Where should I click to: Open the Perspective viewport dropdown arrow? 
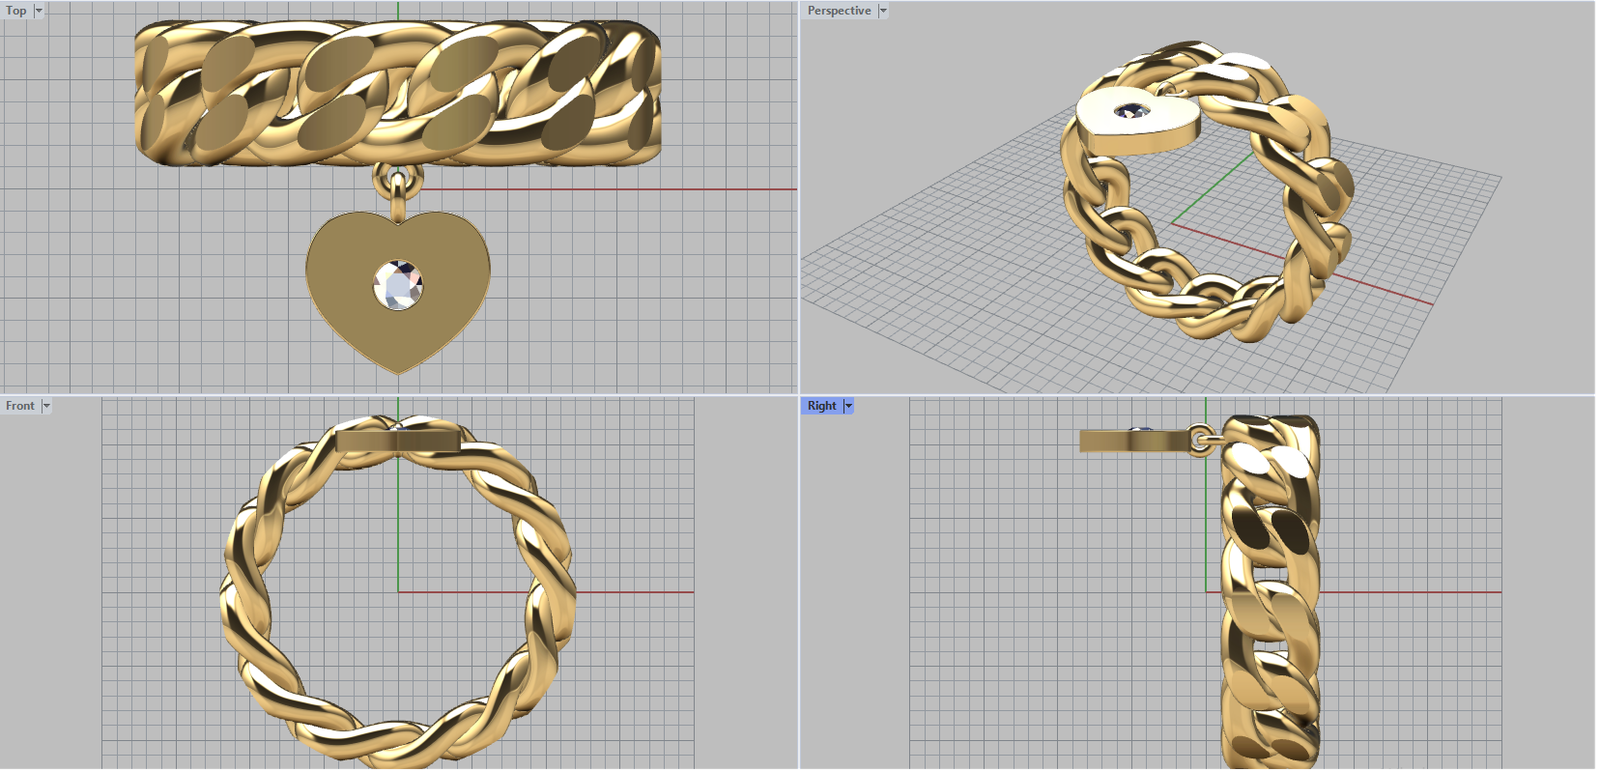883,11
